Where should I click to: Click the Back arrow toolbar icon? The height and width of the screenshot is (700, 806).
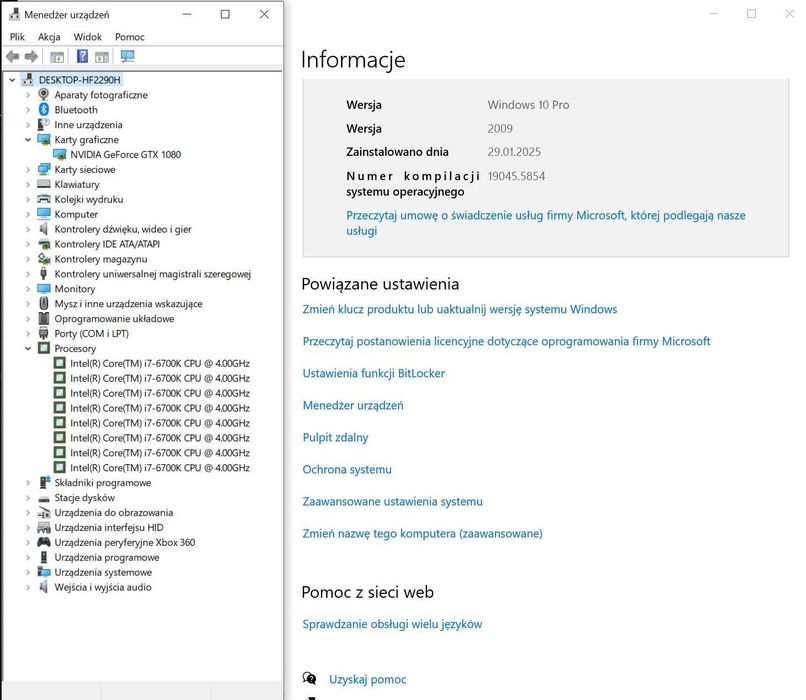[13, 57]
